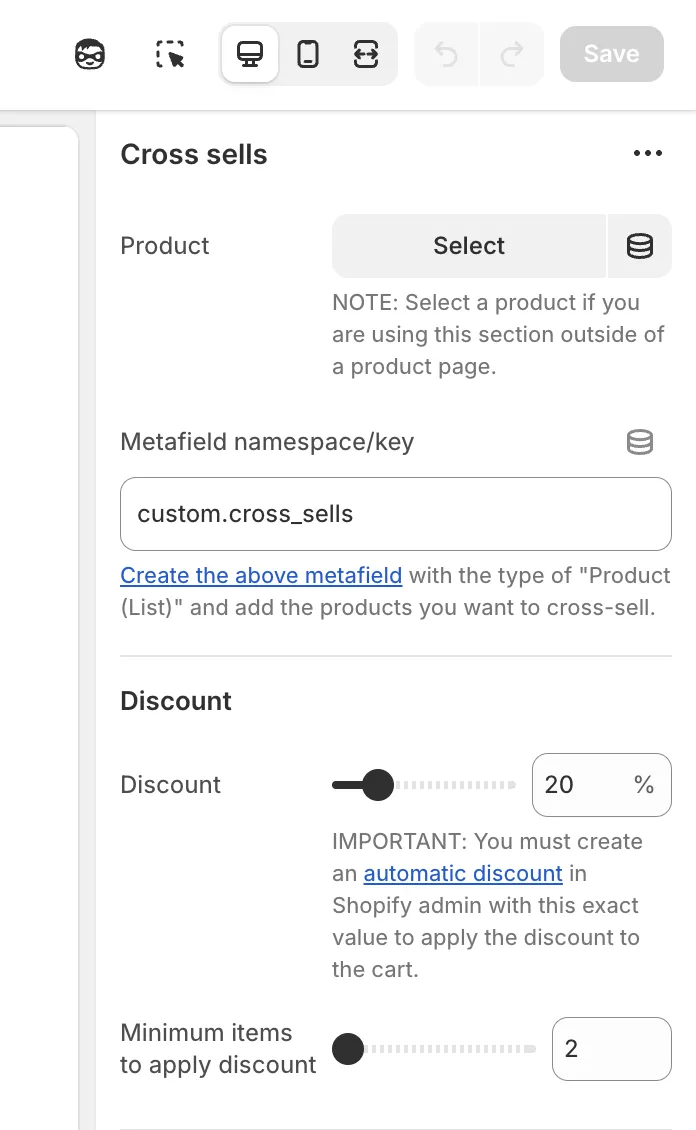
Task: Open dynamic source picker next to Product Select
Action: pyautogui.click(x=640, y=246)
